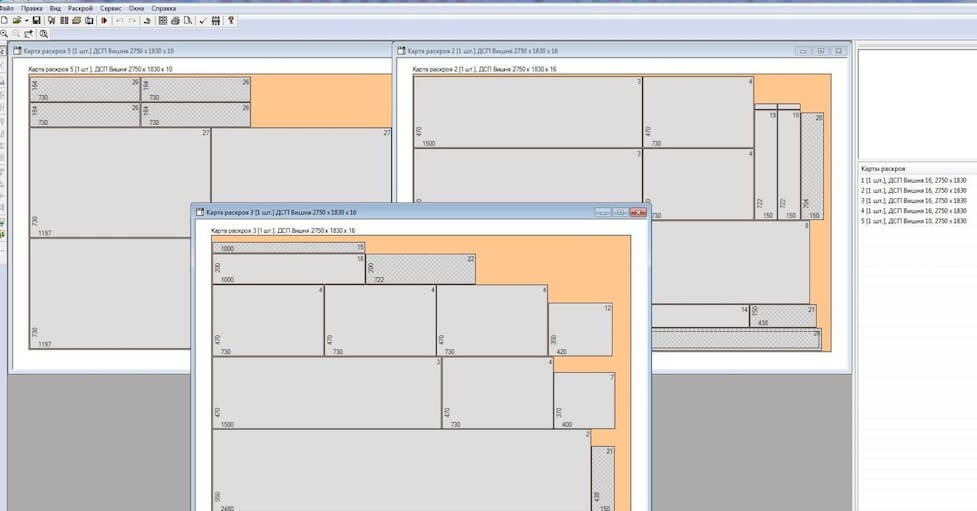Open the Справка menu
The width and height of the screenshot is (977, 511).
point(163,7)
